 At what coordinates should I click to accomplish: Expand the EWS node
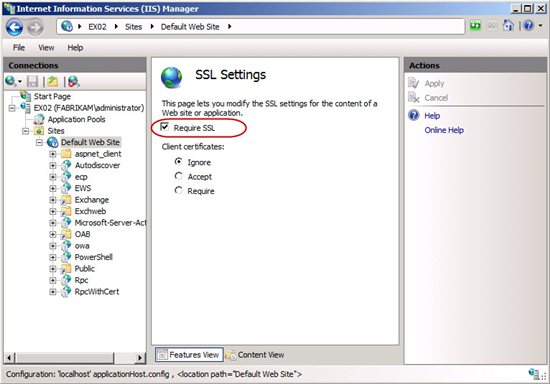coord(53,188)
